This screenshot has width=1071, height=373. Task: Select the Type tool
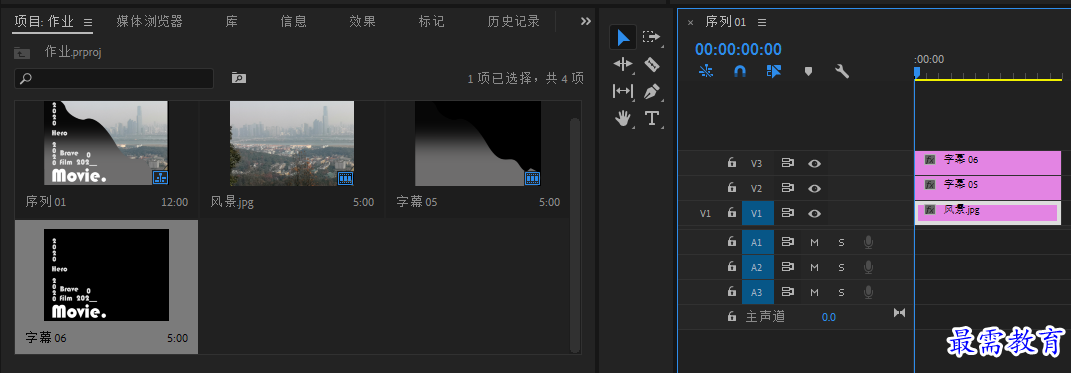652,118
